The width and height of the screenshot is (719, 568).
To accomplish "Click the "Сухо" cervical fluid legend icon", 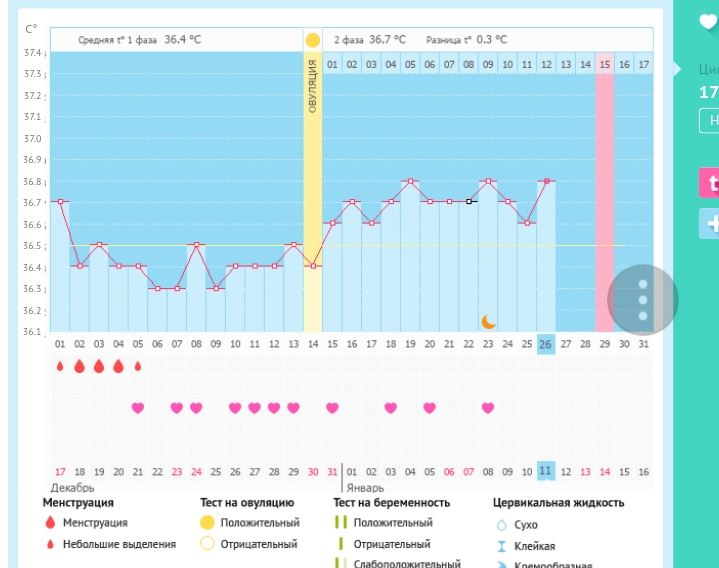I will click(x=500, y=524).
